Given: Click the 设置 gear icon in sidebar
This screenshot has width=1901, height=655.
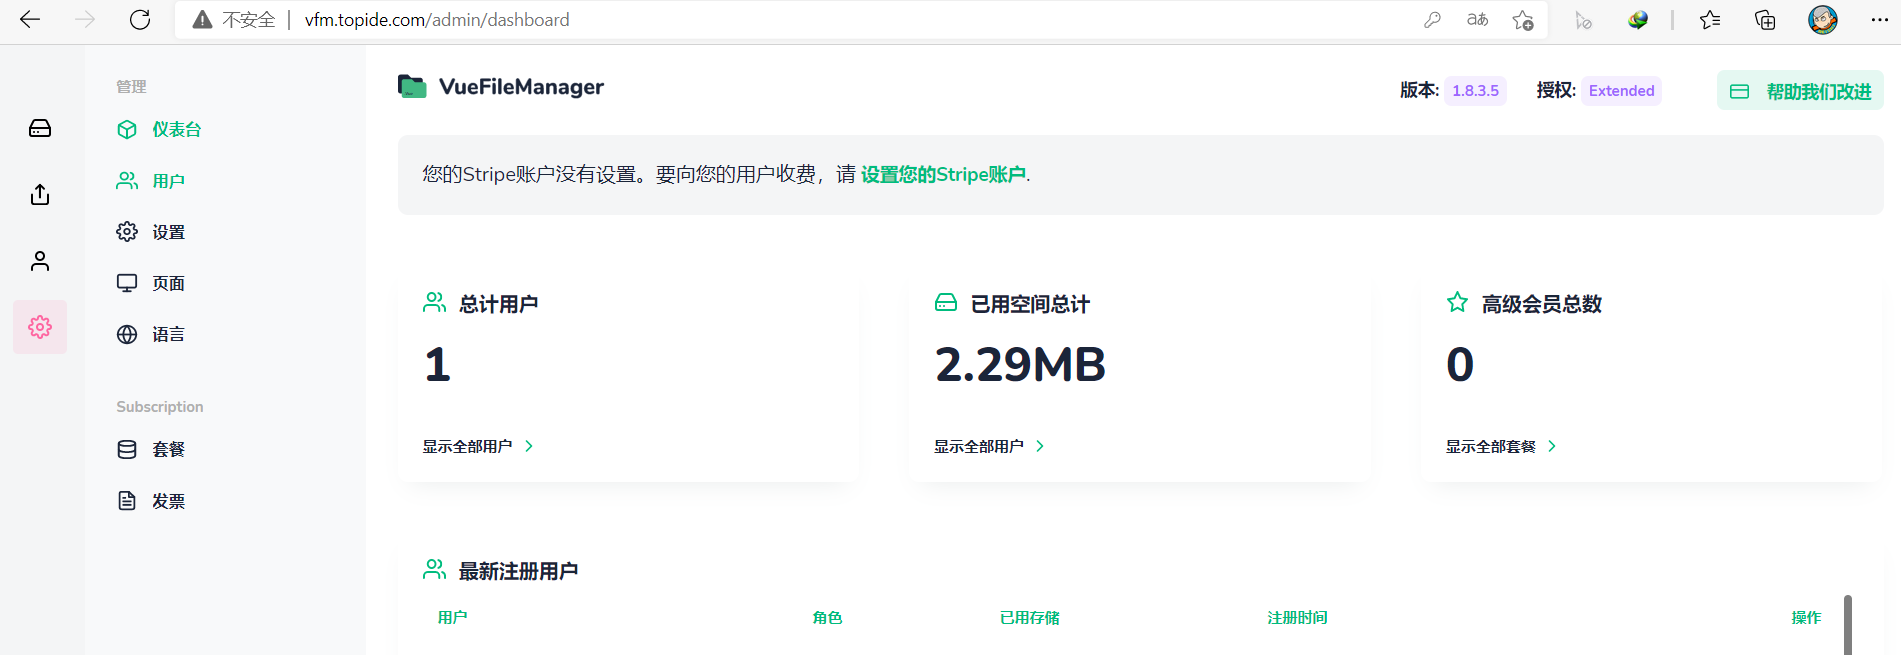Looking at the screenshot, I should click(127, 232).
